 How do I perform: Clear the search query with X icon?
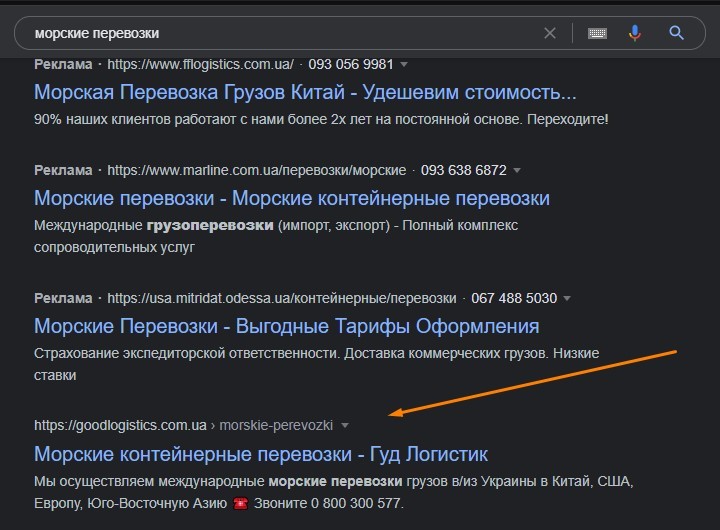pos(550,33)
